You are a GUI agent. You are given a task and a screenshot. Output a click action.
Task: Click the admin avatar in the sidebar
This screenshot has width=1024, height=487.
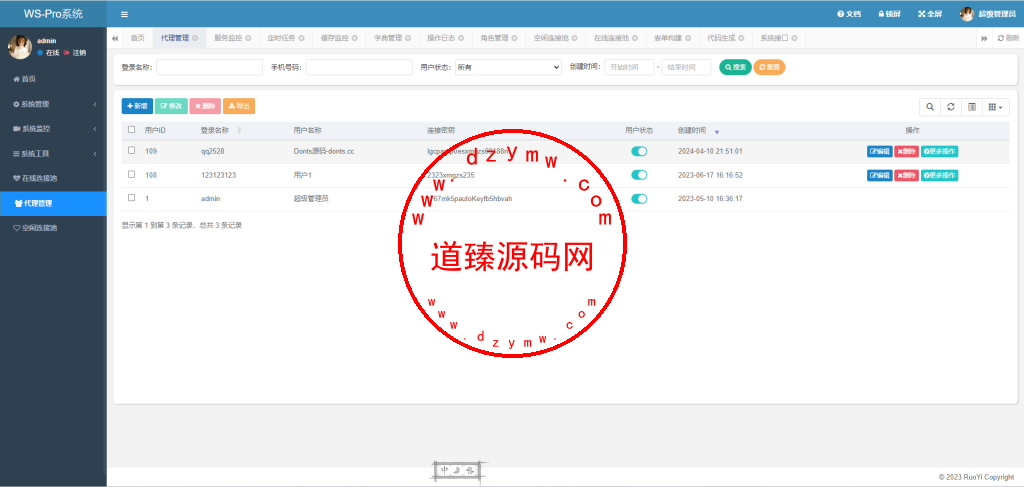click(20, 46)
